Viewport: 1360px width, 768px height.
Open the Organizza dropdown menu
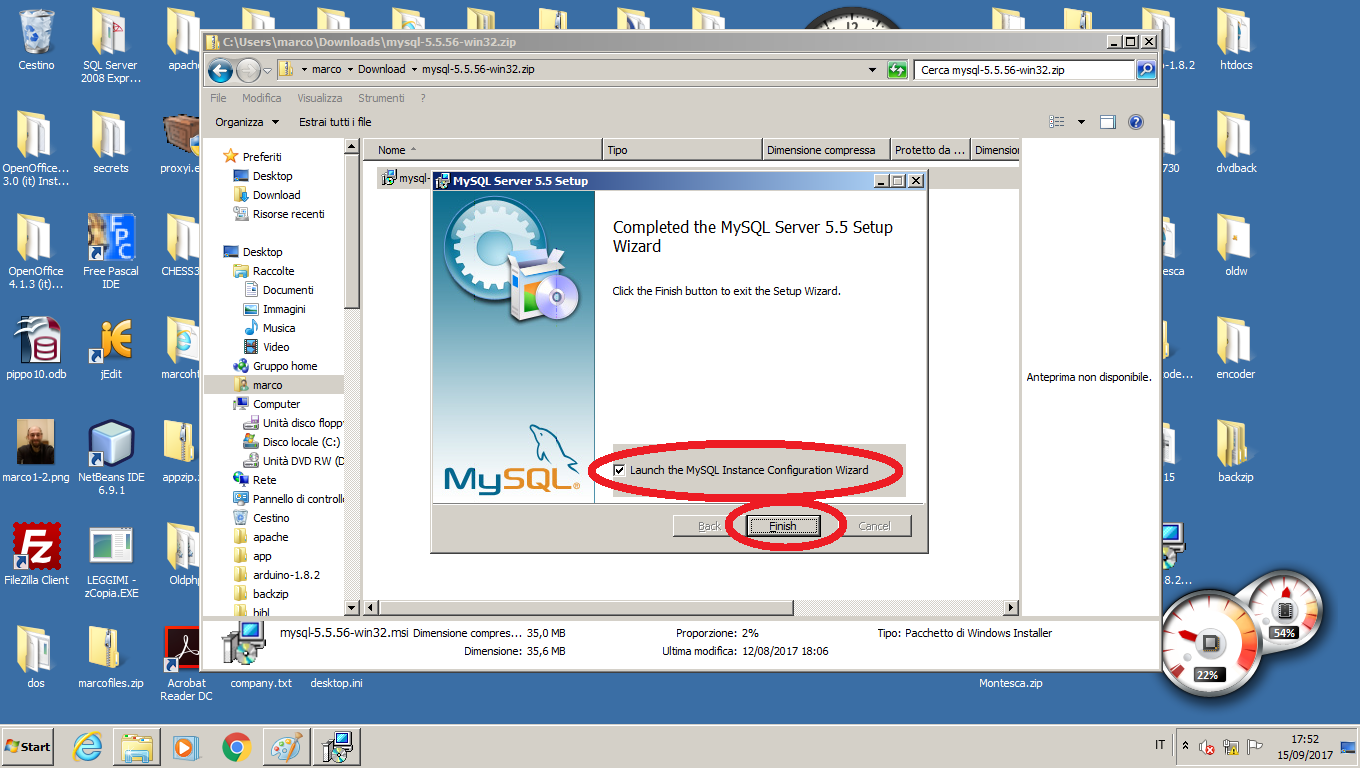246,122
